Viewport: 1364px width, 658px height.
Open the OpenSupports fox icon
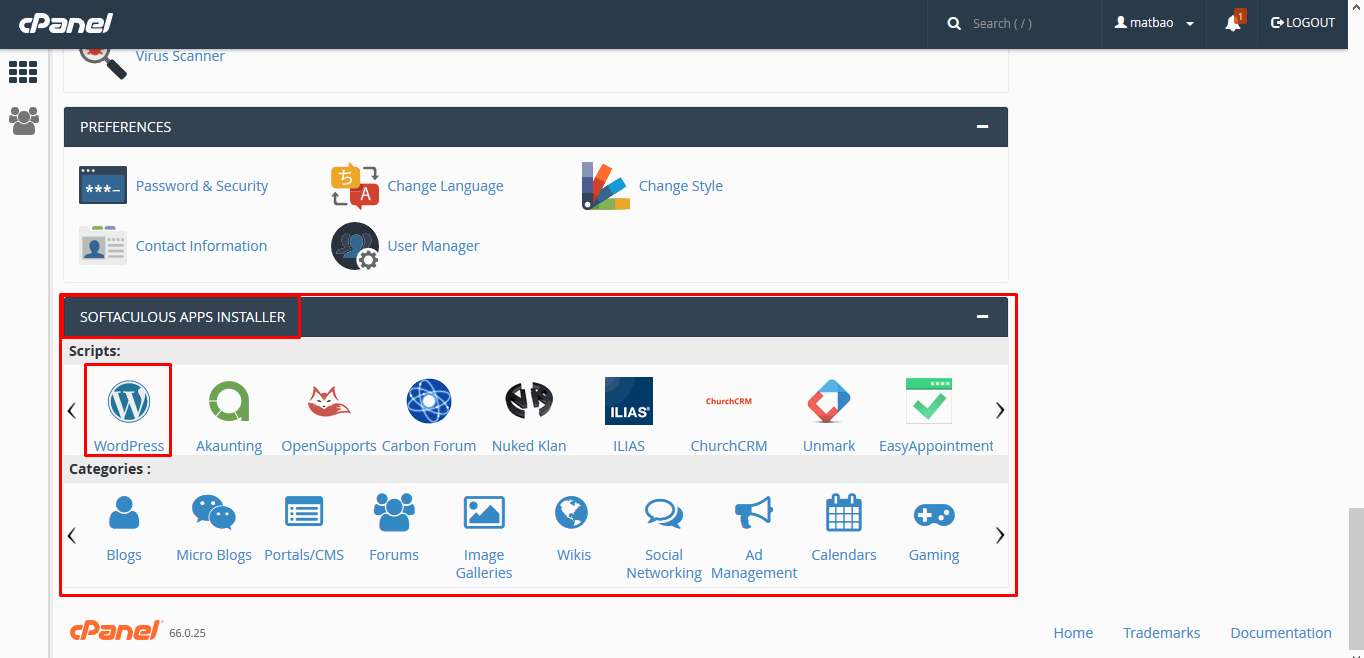point(329,402)
